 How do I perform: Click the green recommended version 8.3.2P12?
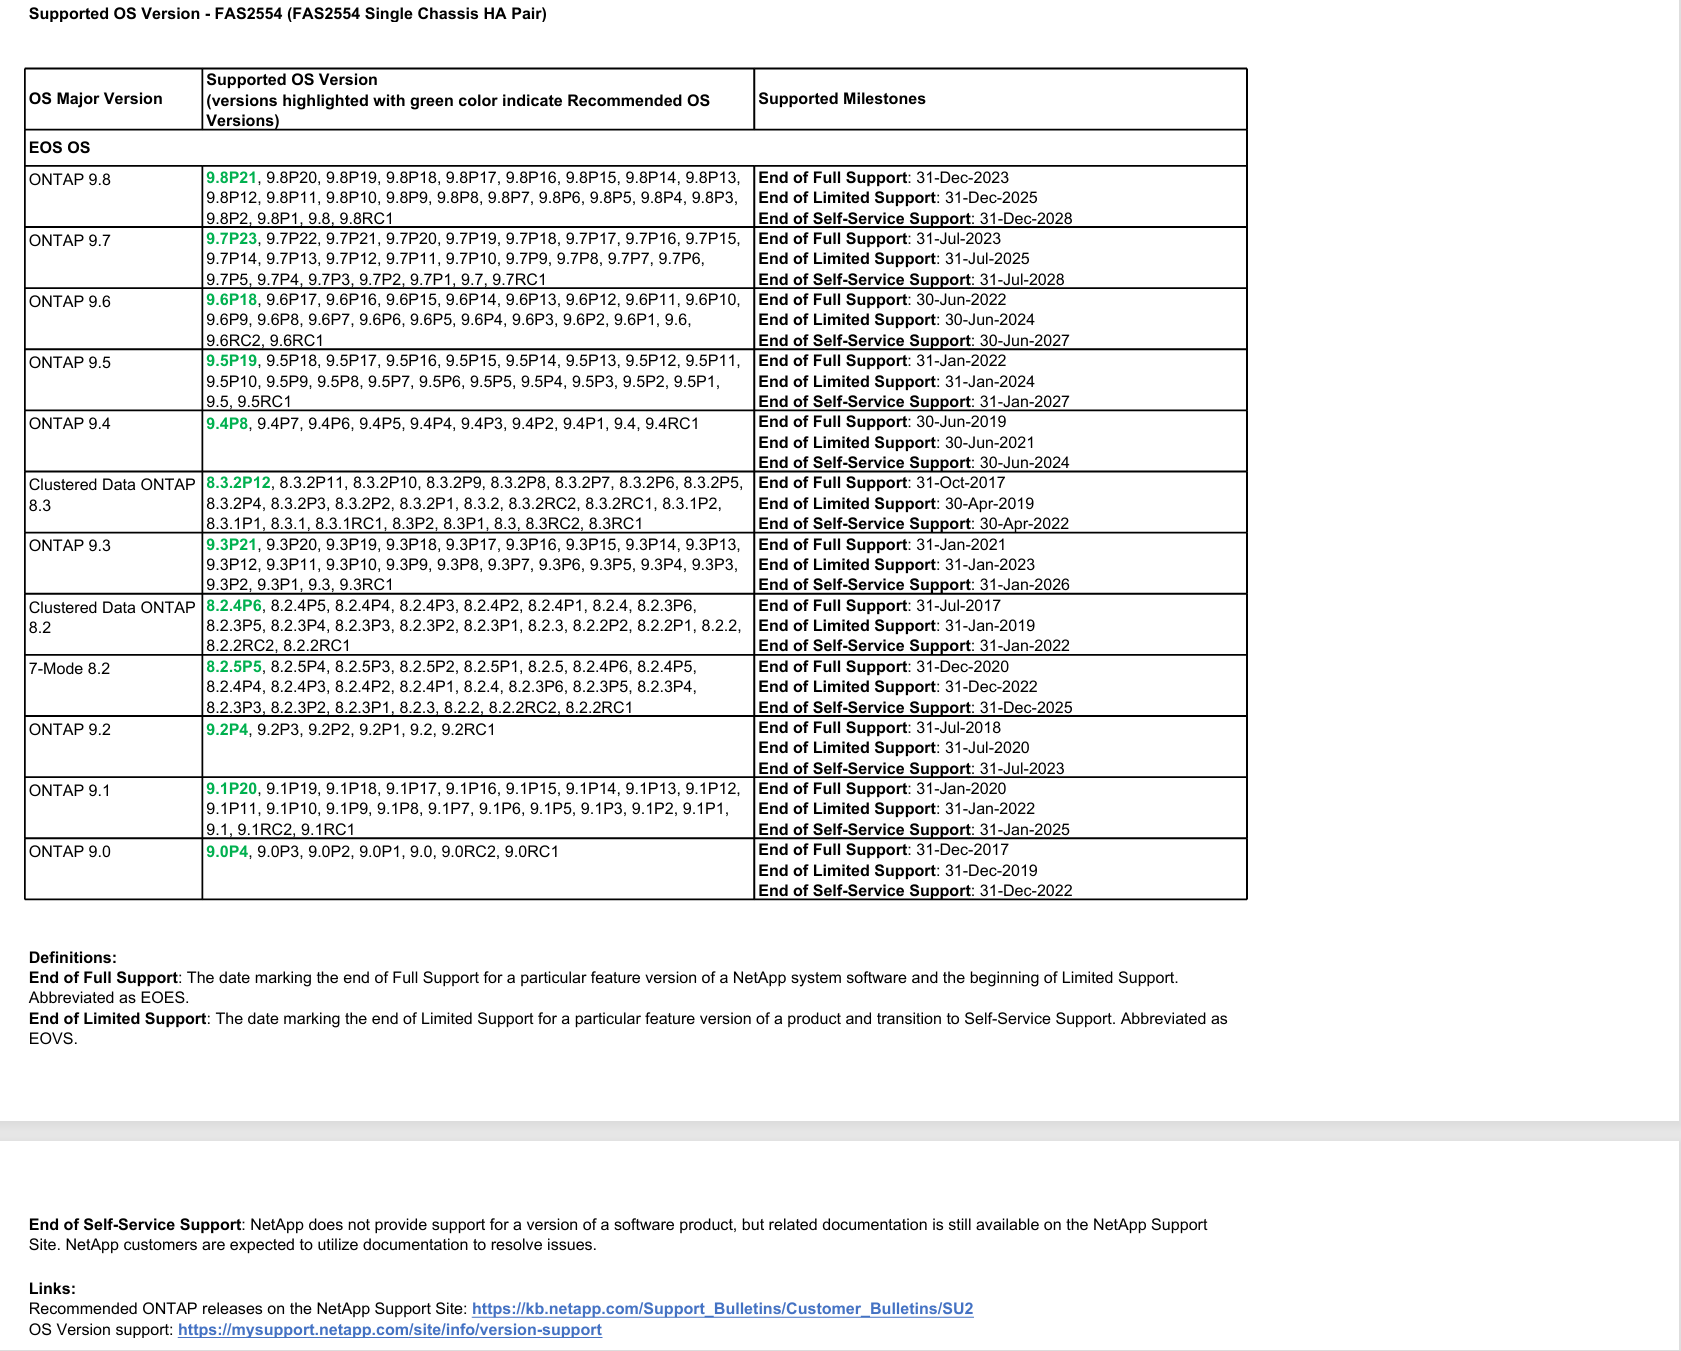click(x=238, y=482)
